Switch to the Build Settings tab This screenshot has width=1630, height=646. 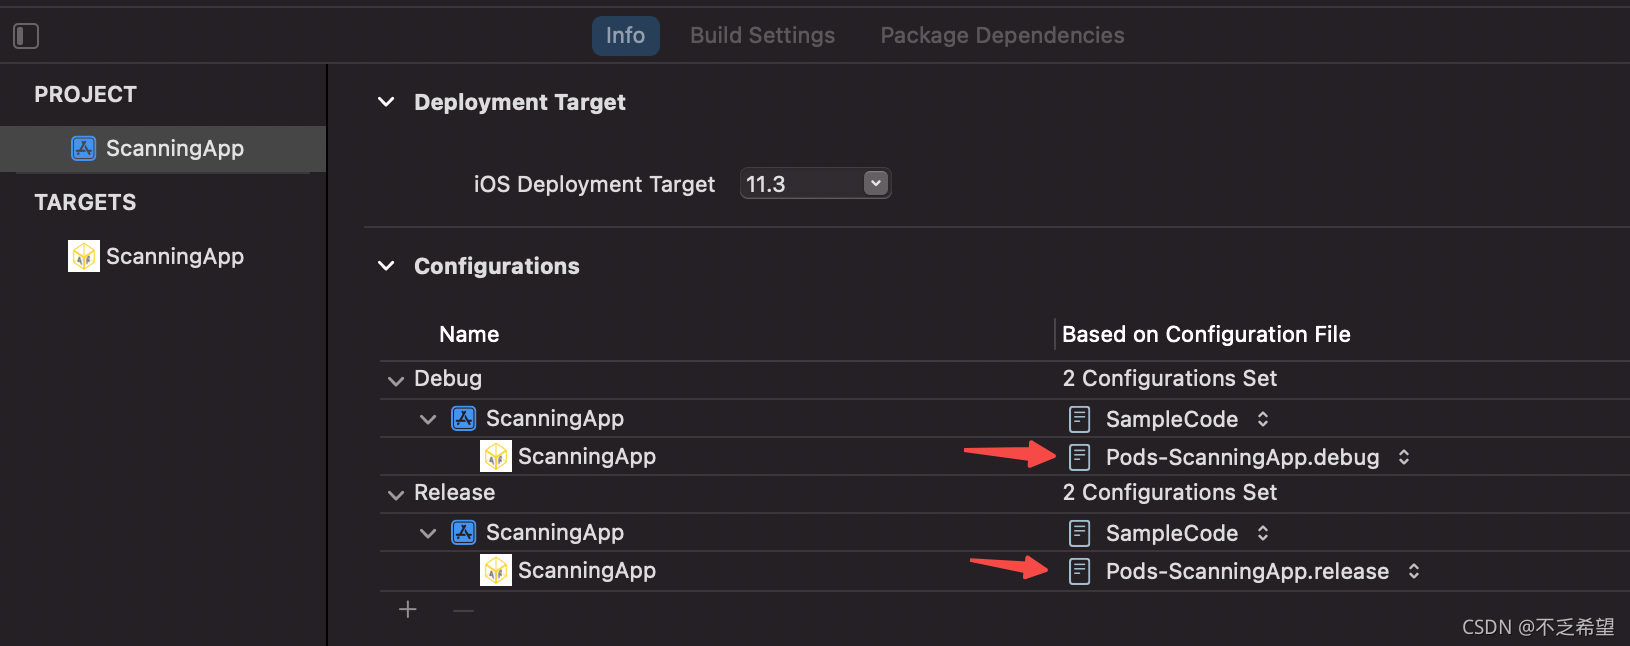762,36
